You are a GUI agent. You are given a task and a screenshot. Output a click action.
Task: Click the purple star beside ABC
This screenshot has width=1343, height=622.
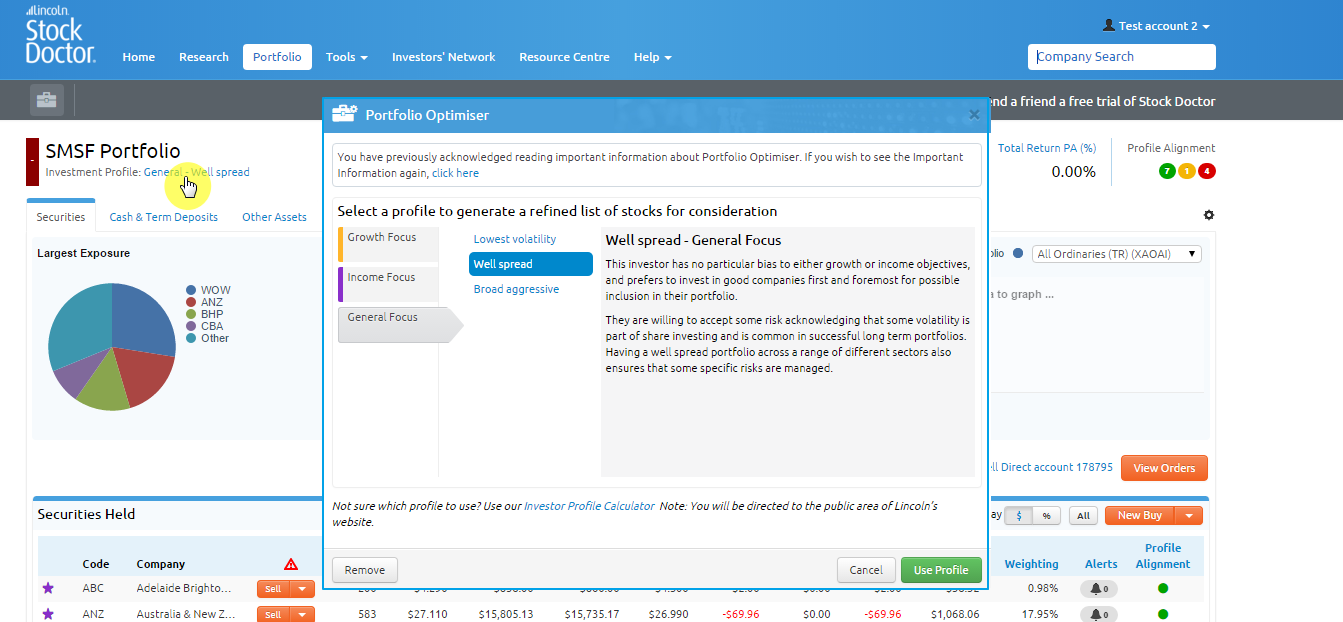coord(47,589)
